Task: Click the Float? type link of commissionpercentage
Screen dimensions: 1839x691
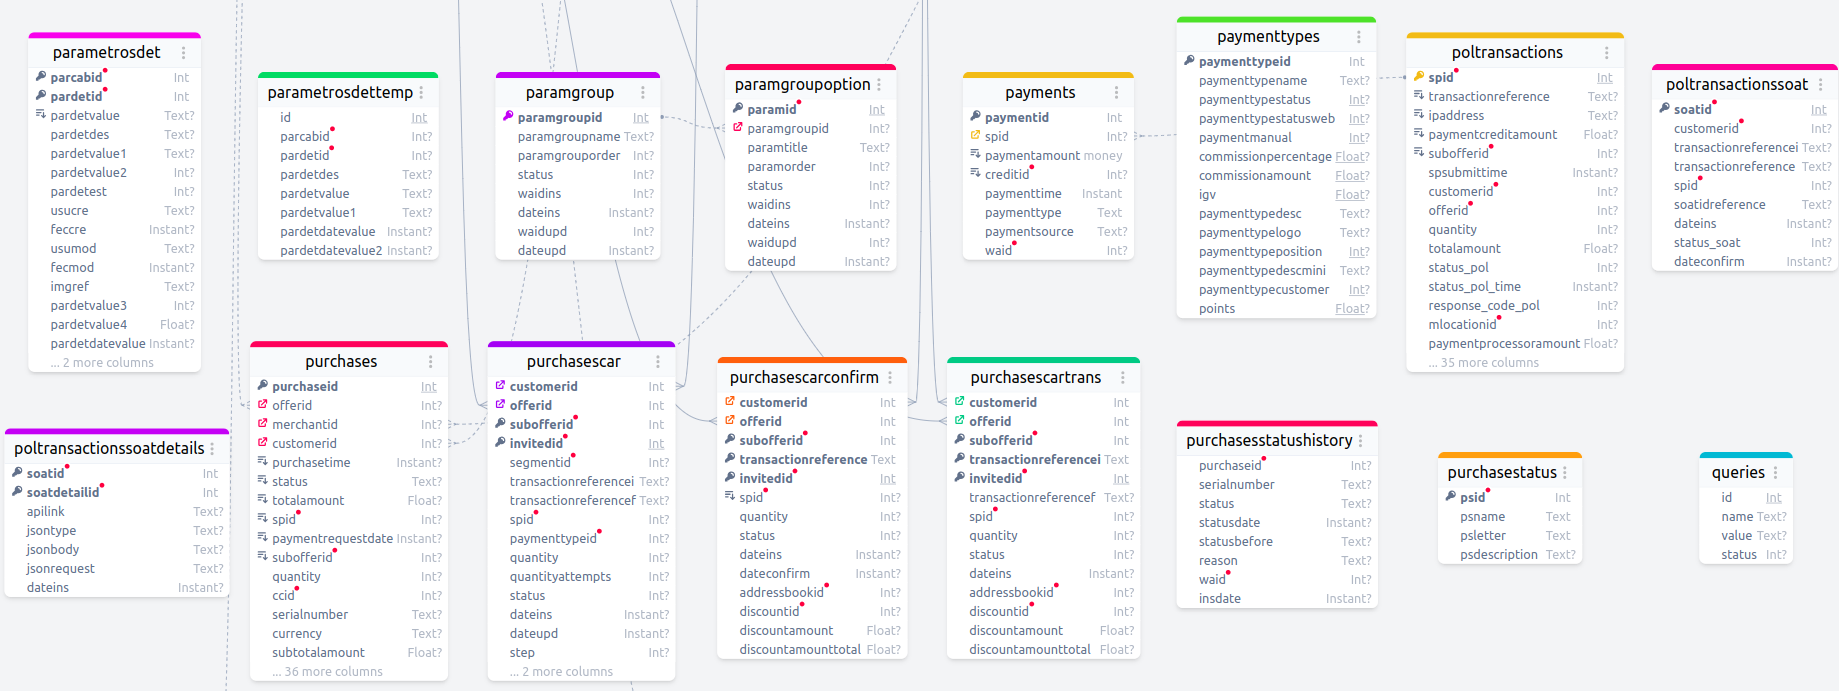Action: click(x=1352, y=157)
